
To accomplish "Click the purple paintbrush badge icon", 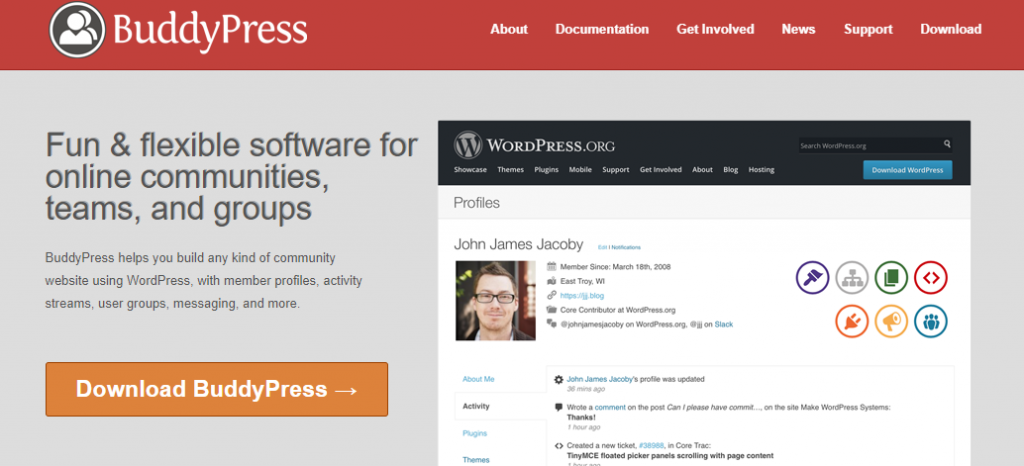I will 812,277.
